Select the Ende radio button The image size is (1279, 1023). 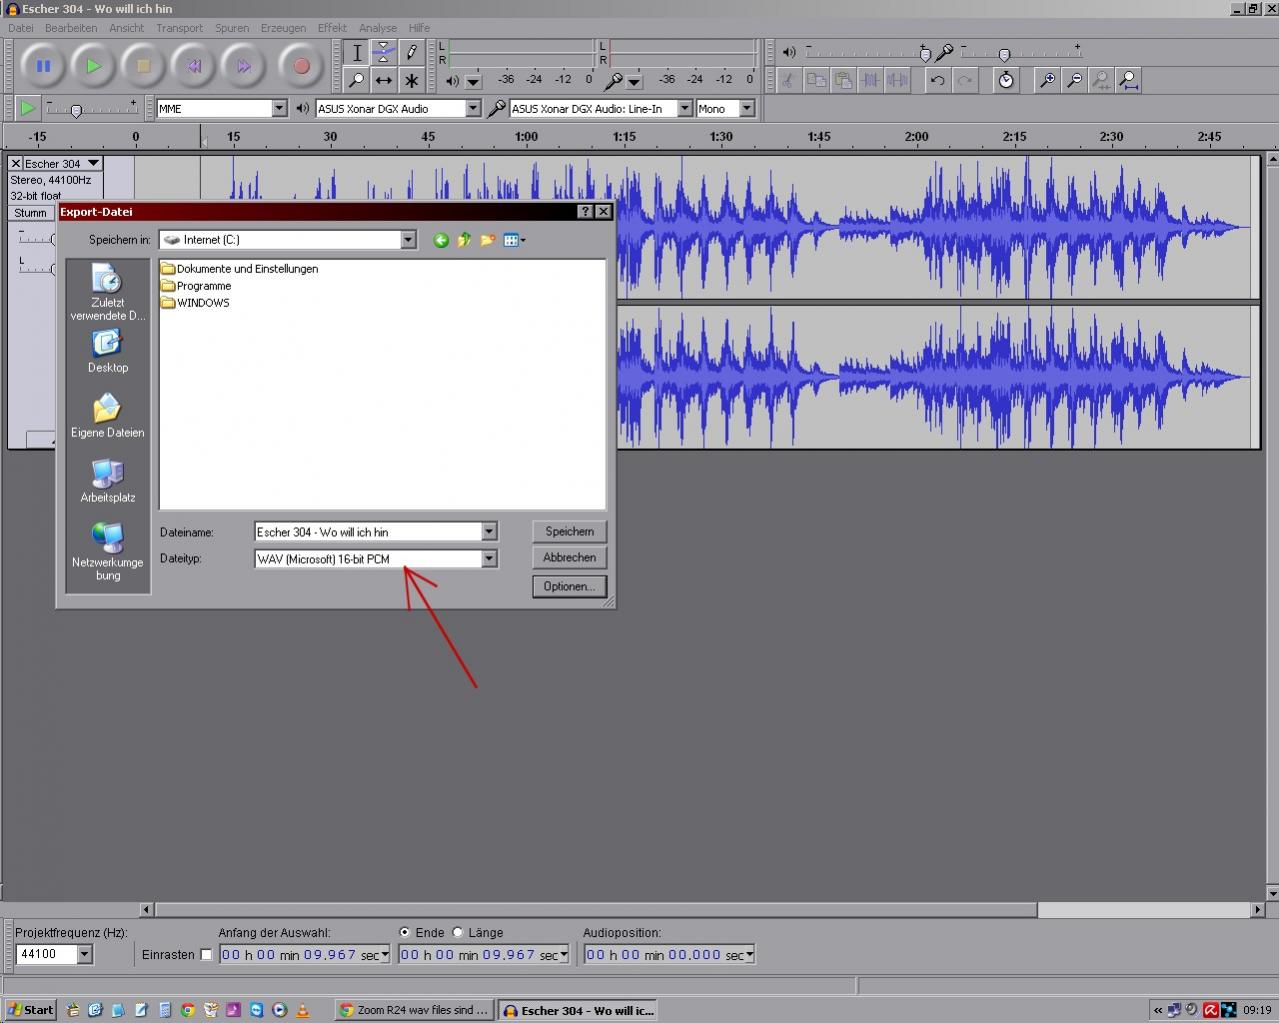pos(405,932)
